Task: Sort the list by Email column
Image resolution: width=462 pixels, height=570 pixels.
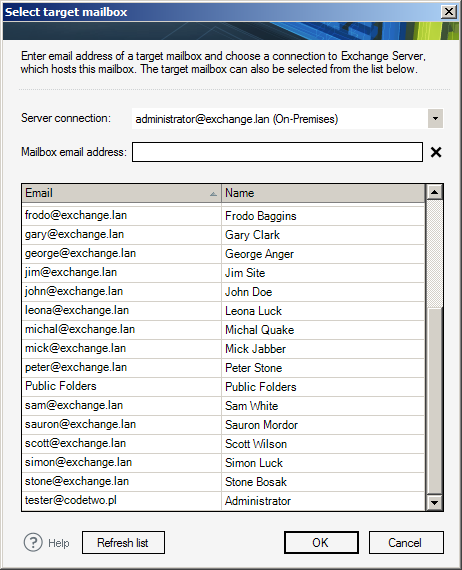Action: [x=121, y=193]
